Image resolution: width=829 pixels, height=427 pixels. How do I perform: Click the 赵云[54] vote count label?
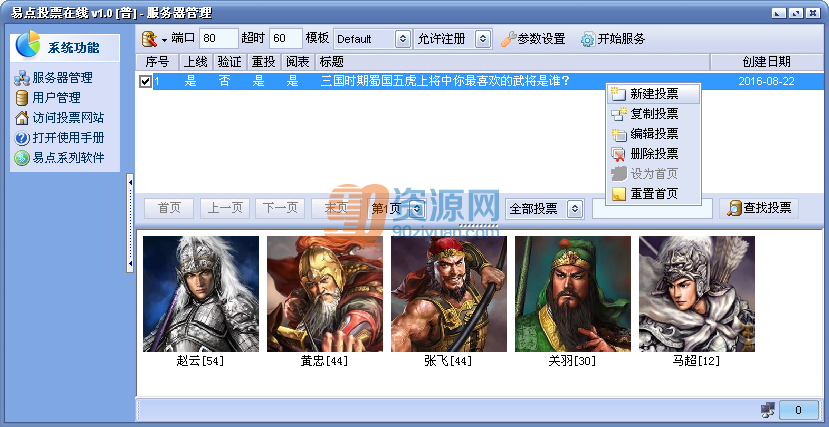tap(200, 361)
